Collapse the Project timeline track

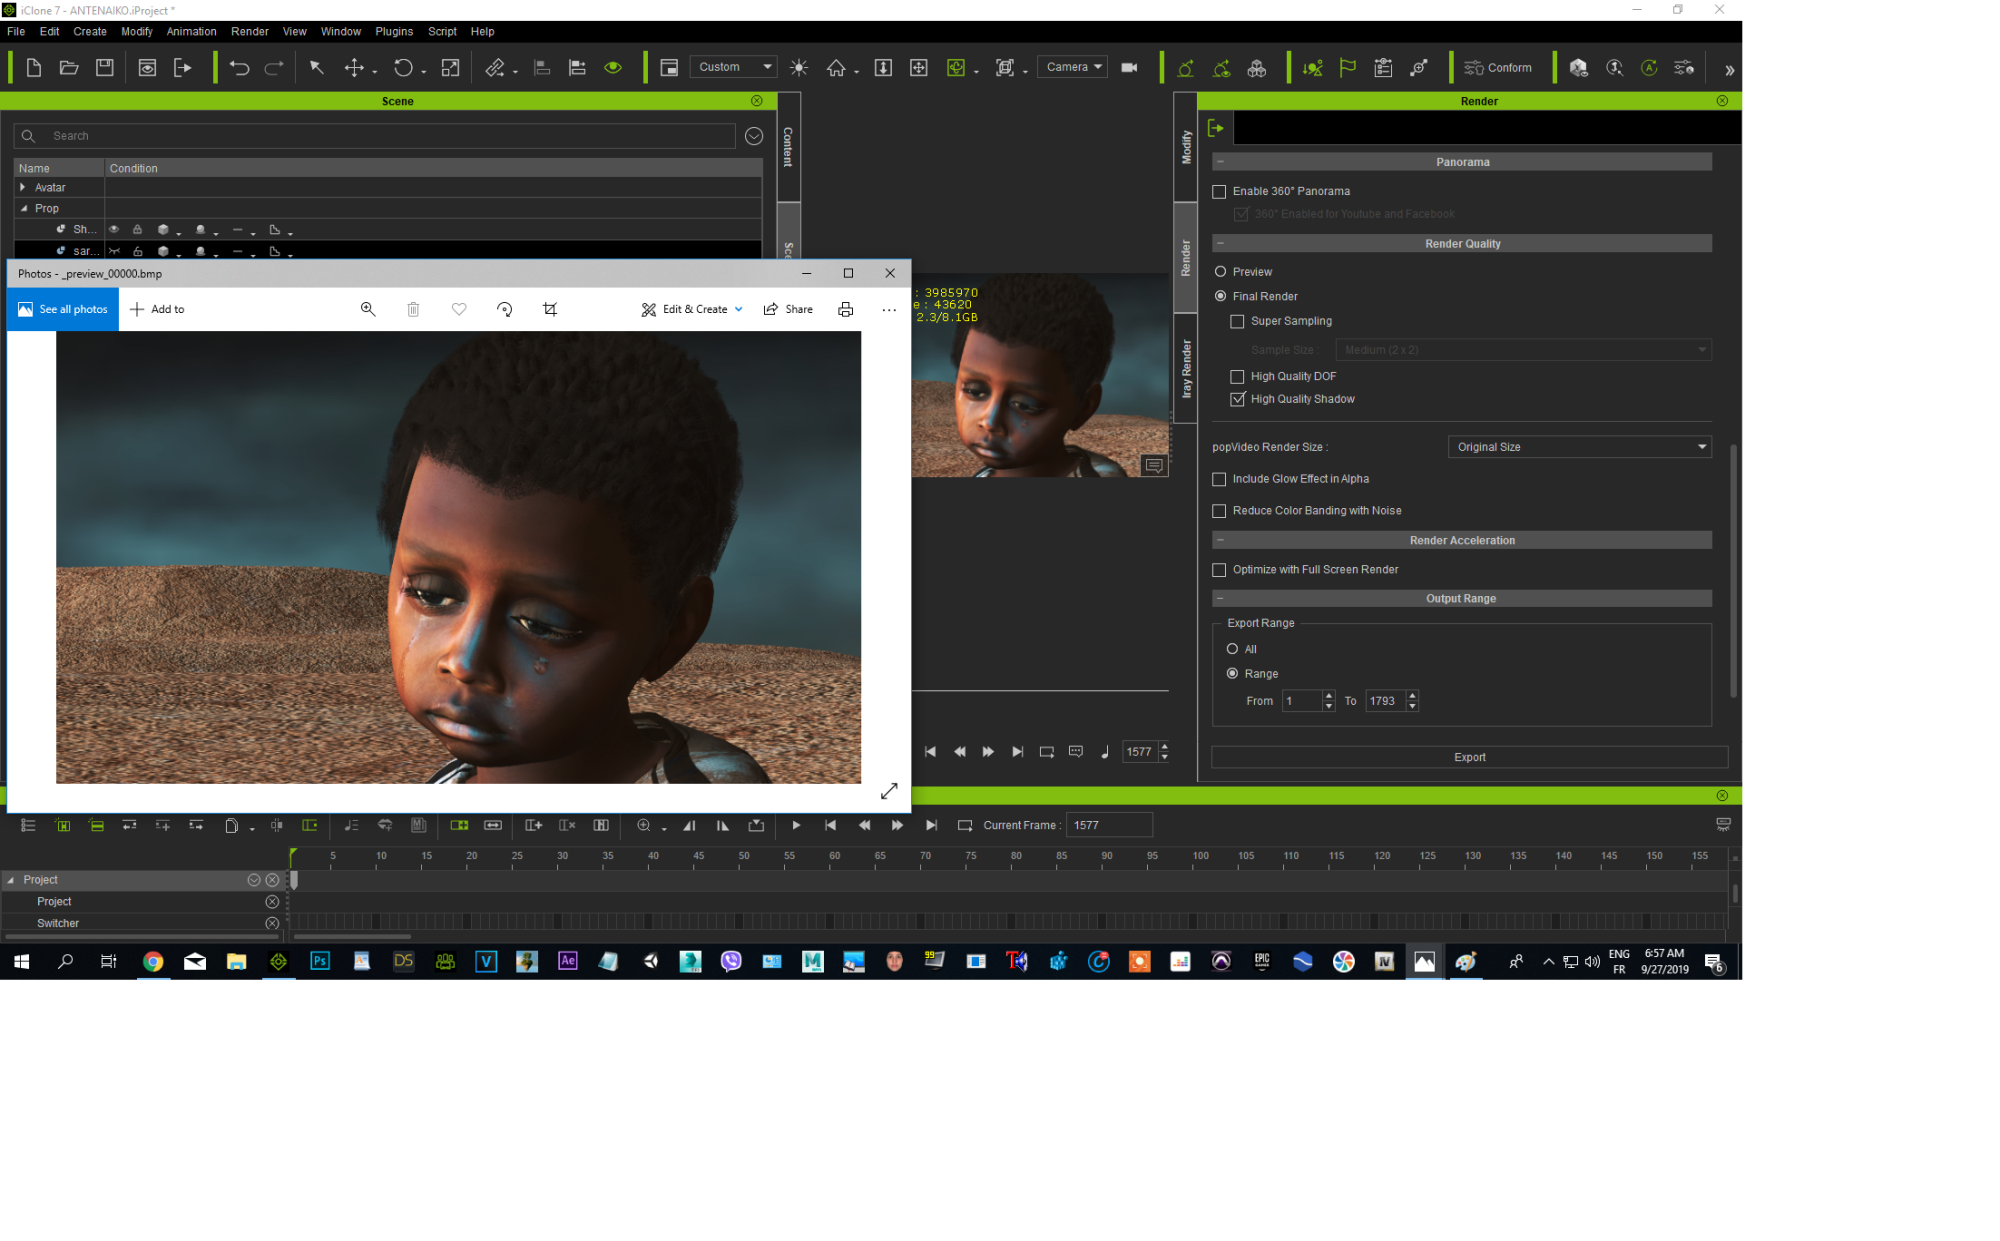point(11,880)
